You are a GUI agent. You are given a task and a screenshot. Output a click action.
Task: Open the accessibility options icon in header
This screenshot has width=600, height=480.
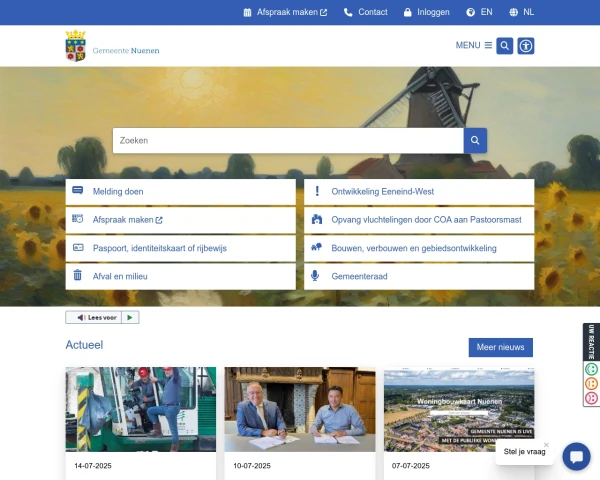[526, 46]
